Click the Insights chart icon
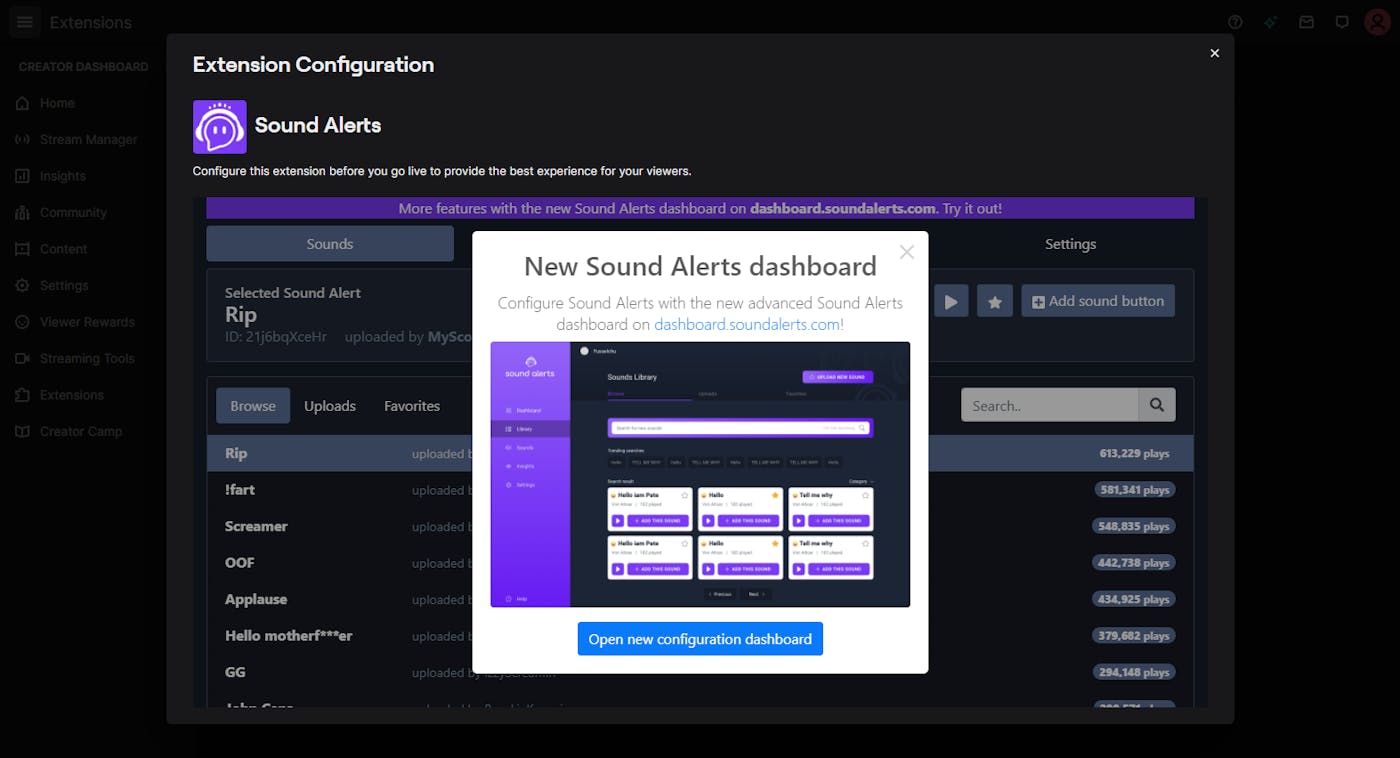Screen dimensions: 1400x758 pyautogui.click(x=22, y=176)
